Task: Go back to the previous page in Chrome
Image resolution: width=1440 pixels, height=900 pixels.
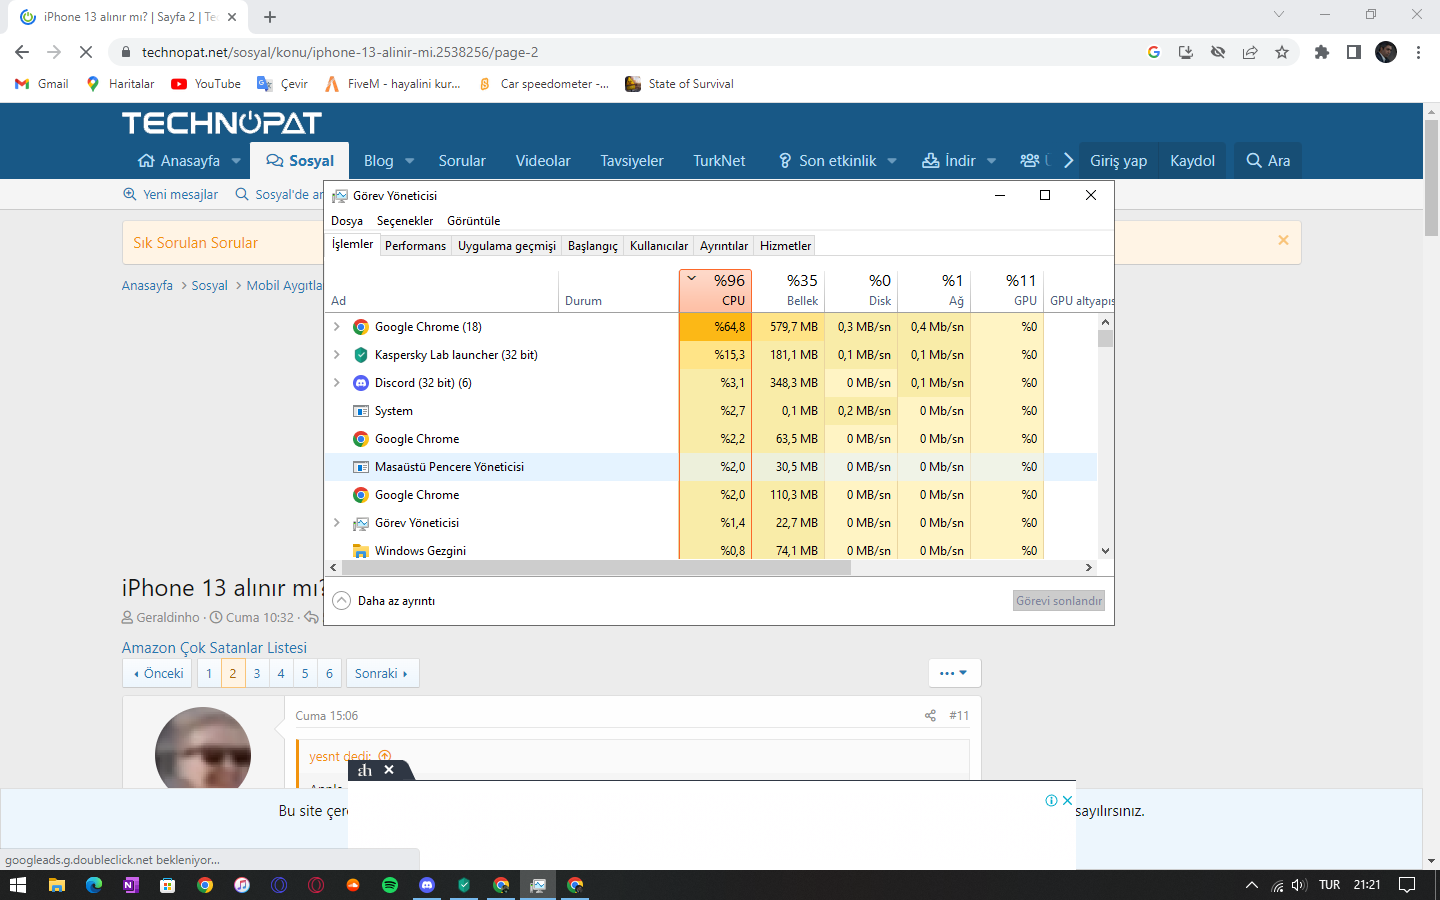Action: (22, 52)
